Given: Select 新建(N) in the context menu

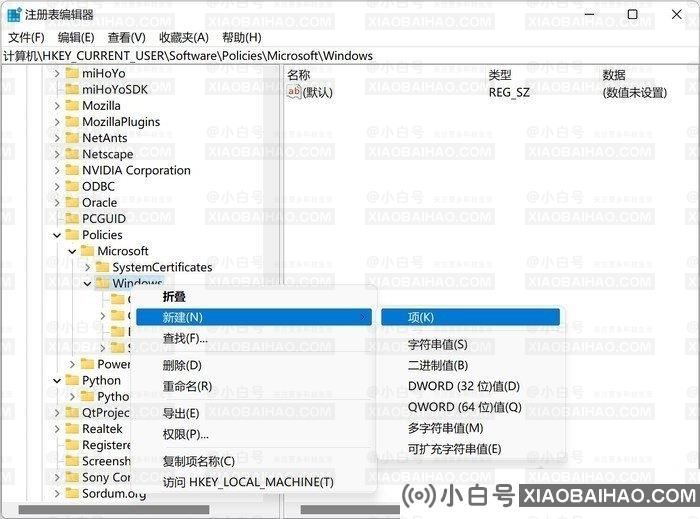Looking at the screenshot, I should tap(254, 317).
